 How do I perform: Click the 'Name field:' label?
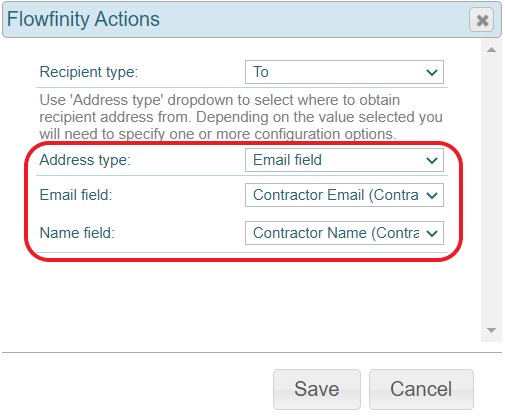pyautogui.click(x=77, y=233)
